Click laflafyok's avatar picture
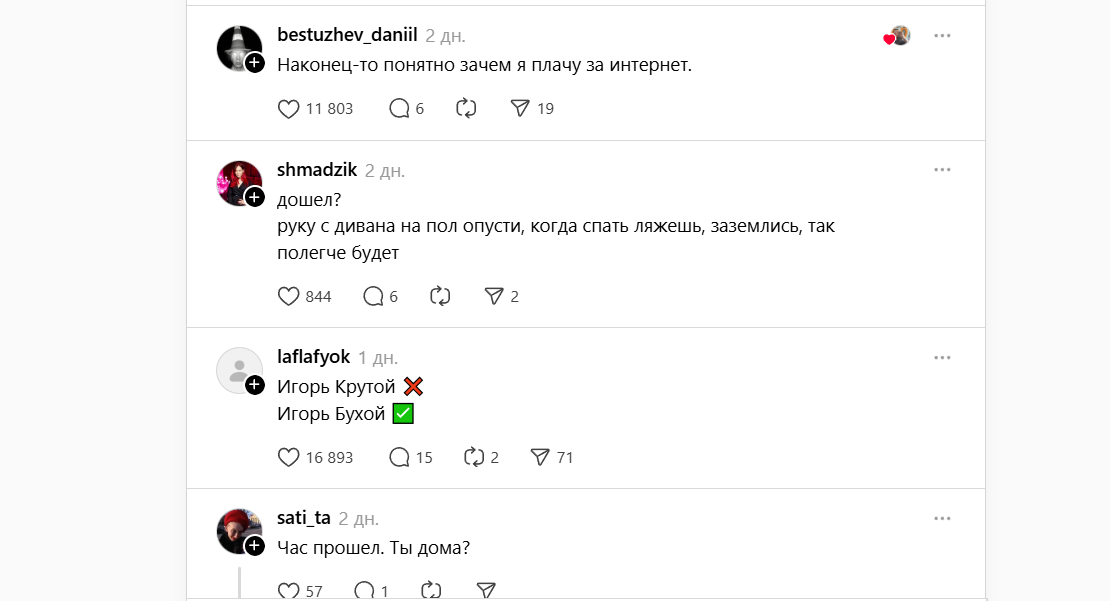The height and width of the screenshot is (601, 1110). 238,370
